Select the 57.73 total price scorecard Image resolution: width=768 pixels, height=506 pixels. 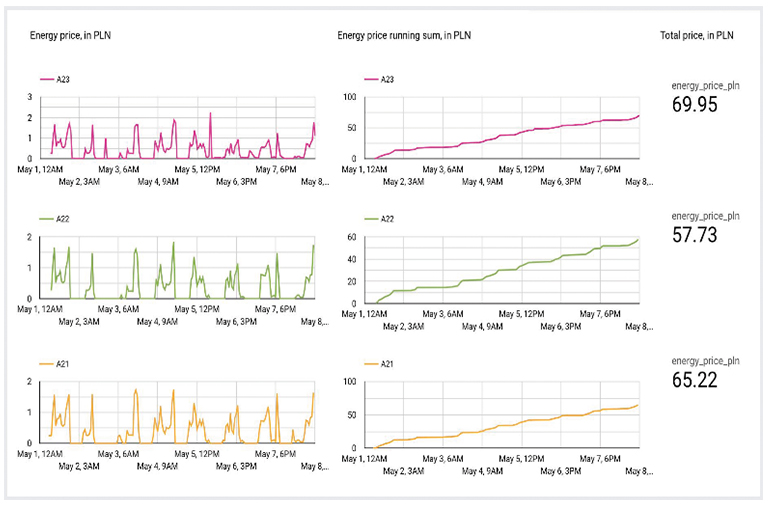(694, 235)
